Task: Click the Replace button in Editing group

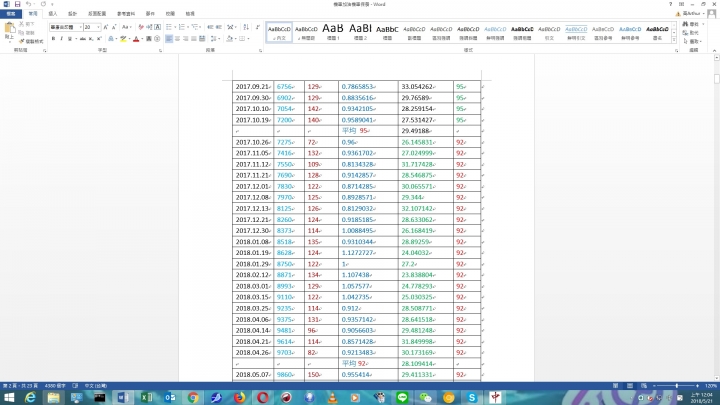Action: pyautogui.click(x=691, y=33)
